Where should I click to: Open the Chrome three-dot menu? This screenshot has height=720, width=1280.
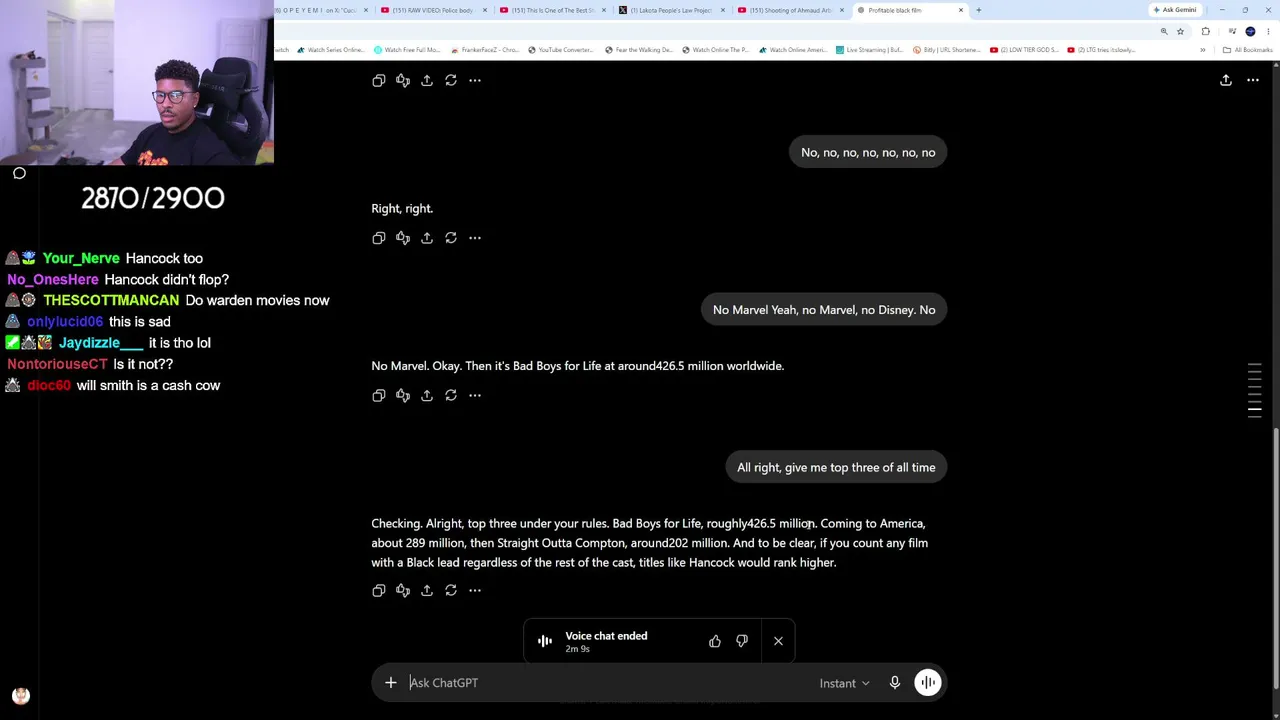[x=1268, y=32]
